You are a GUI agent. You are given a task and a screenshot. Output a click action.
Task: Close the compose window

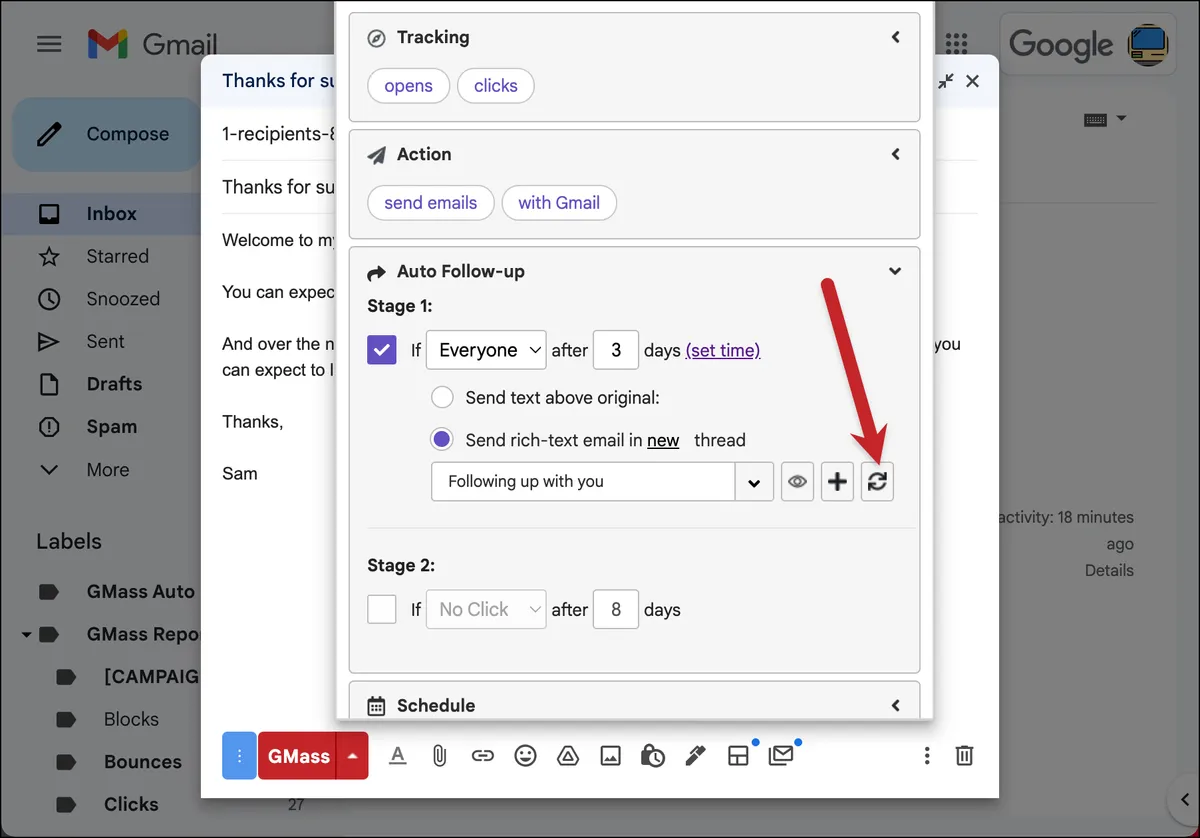click(x=972, y=81)
